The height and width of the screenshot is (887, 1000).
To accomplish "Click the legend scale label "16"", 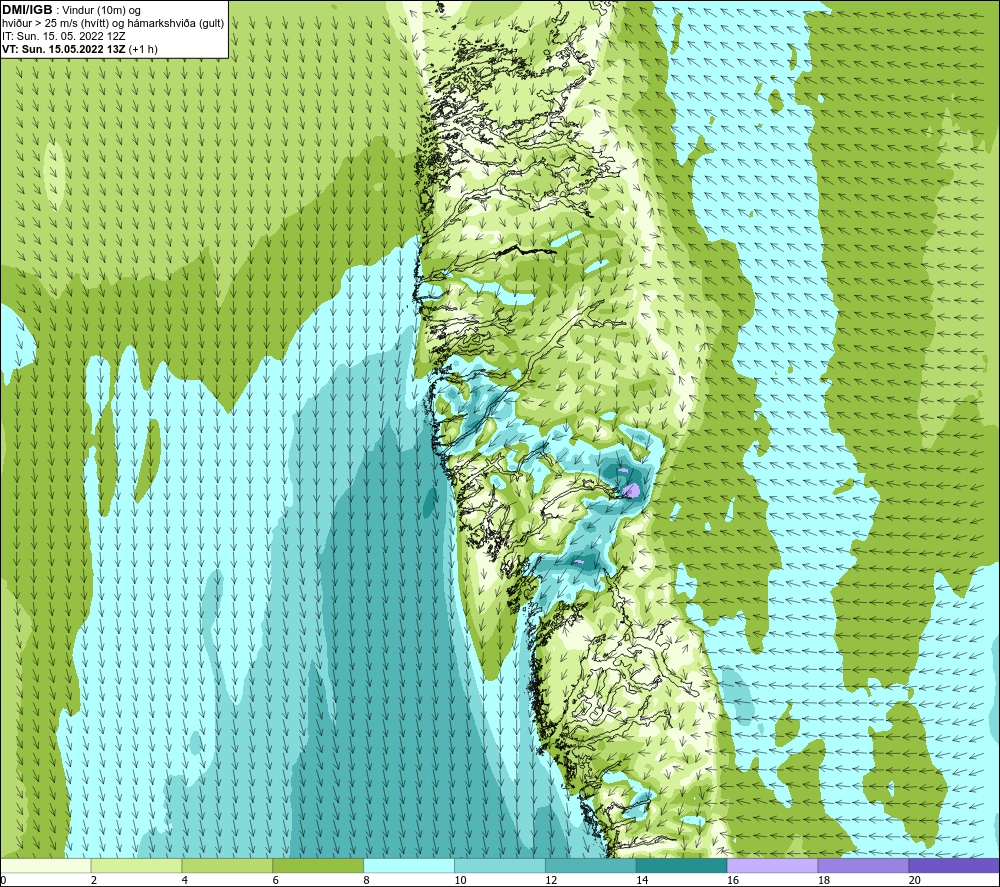I will coord(733,881).
